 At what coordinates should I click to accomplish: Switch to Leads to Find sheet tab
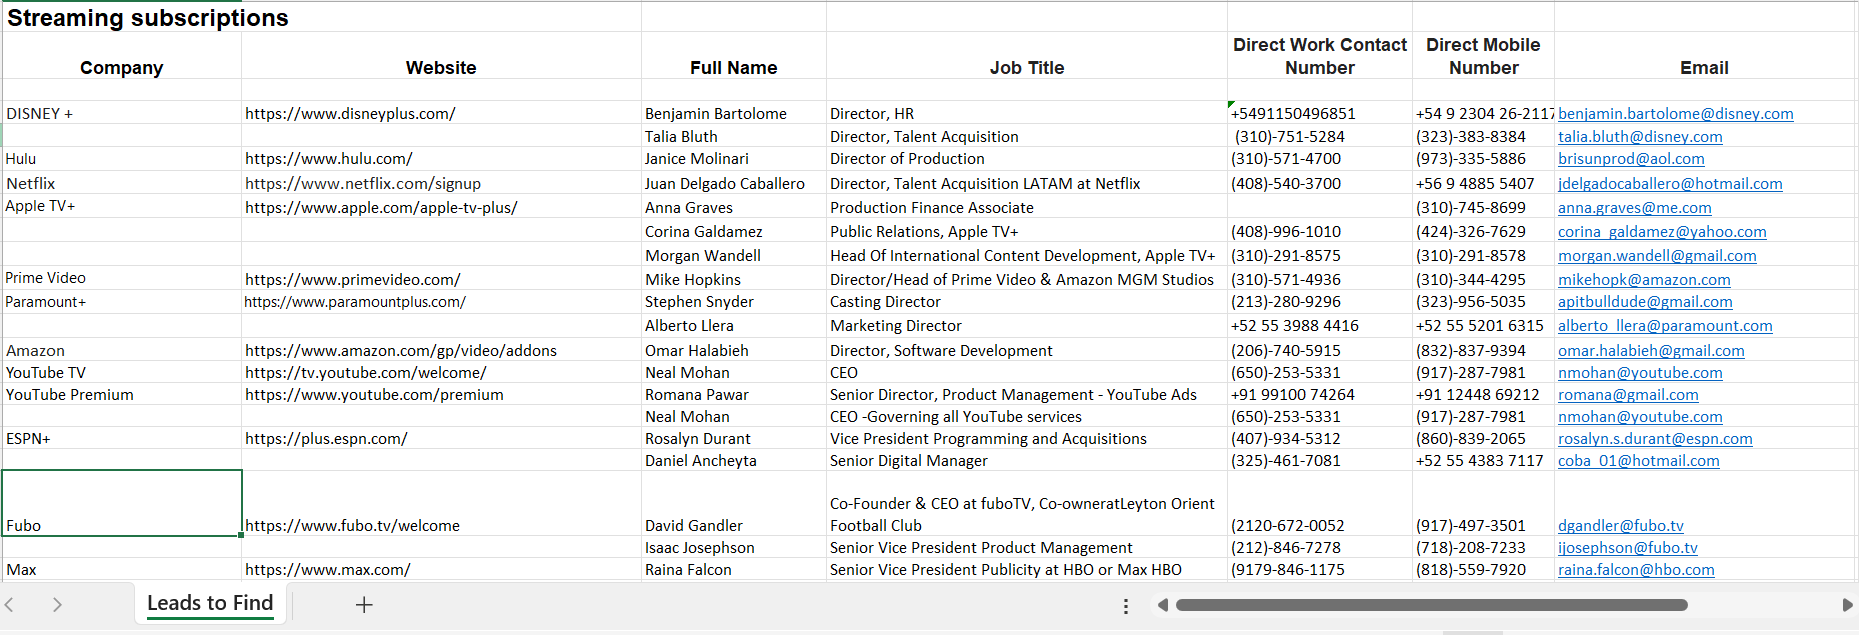click(x=210, y=603)
